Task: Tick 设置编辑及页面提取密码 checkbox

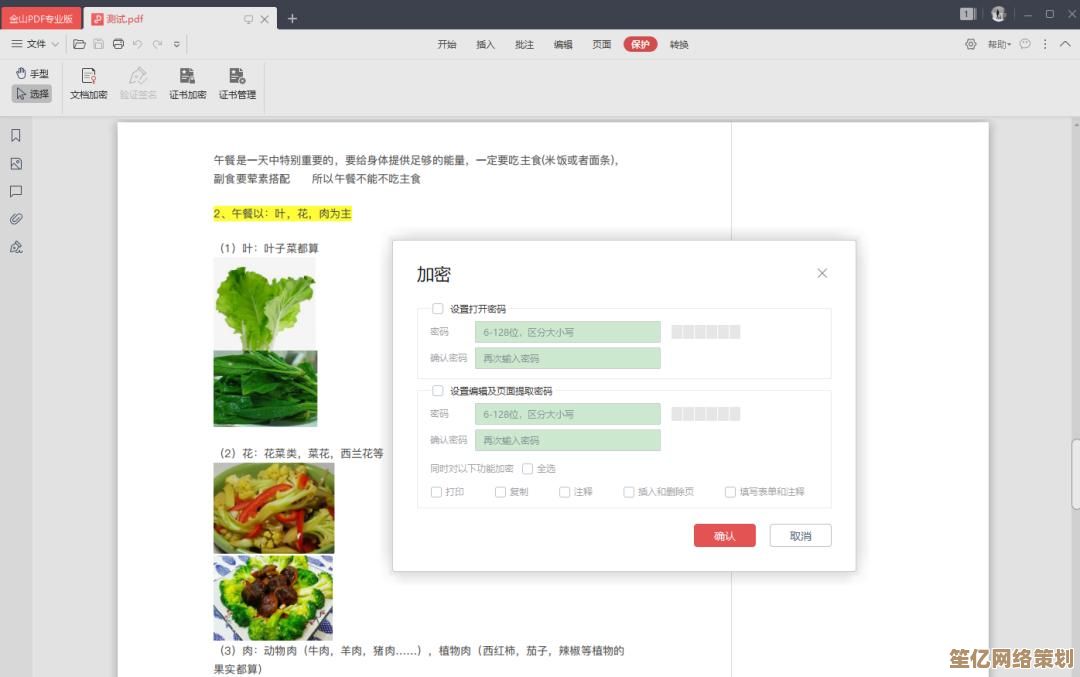Action: coord(437,391)
